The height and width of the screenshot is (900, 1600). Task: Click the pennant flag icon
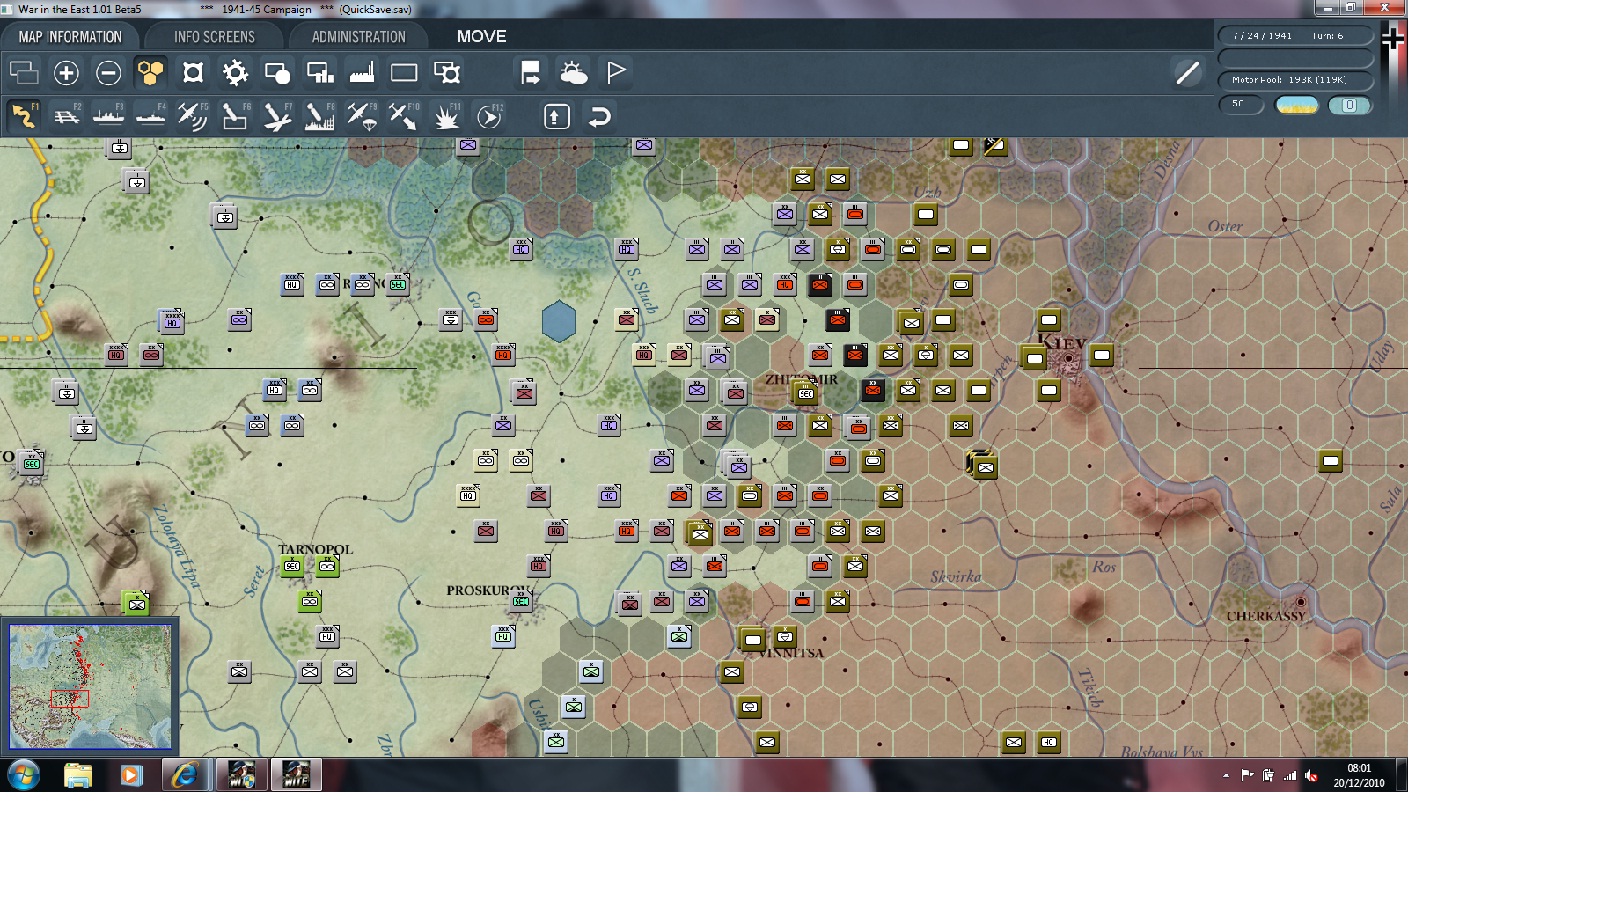616,73
